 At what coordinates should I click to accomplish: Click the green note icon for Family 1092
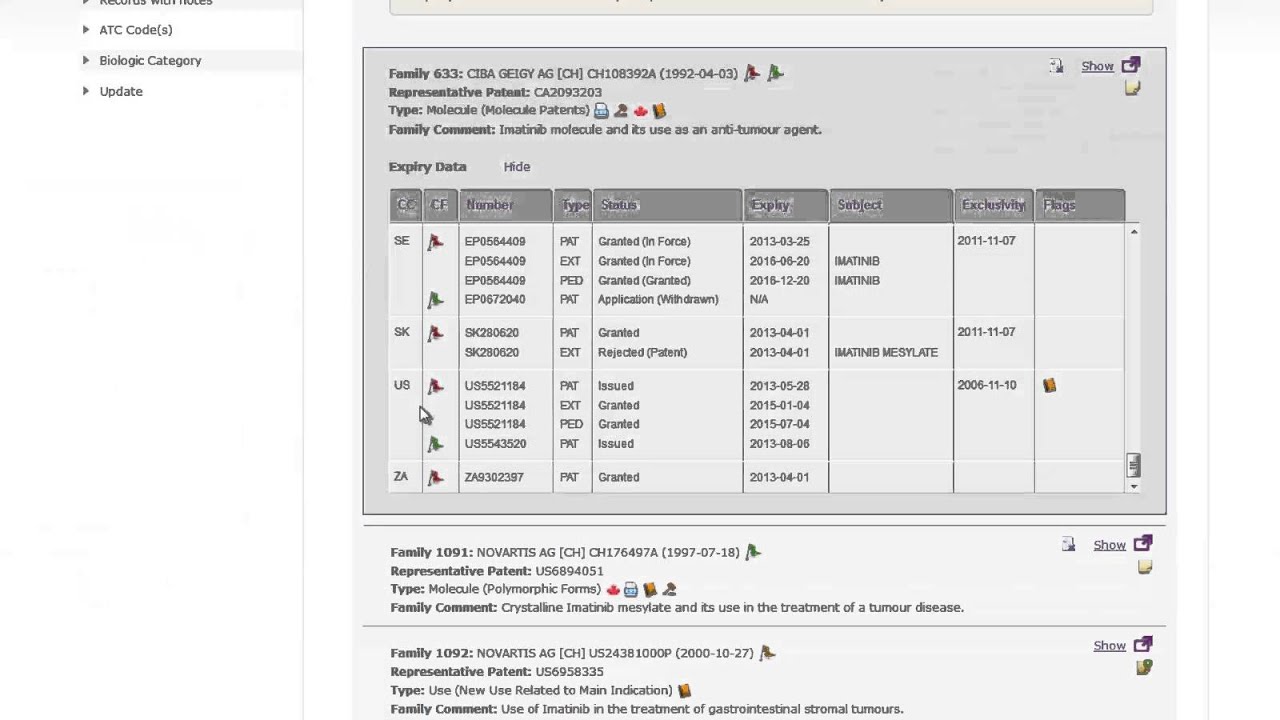coord(1144,667)
